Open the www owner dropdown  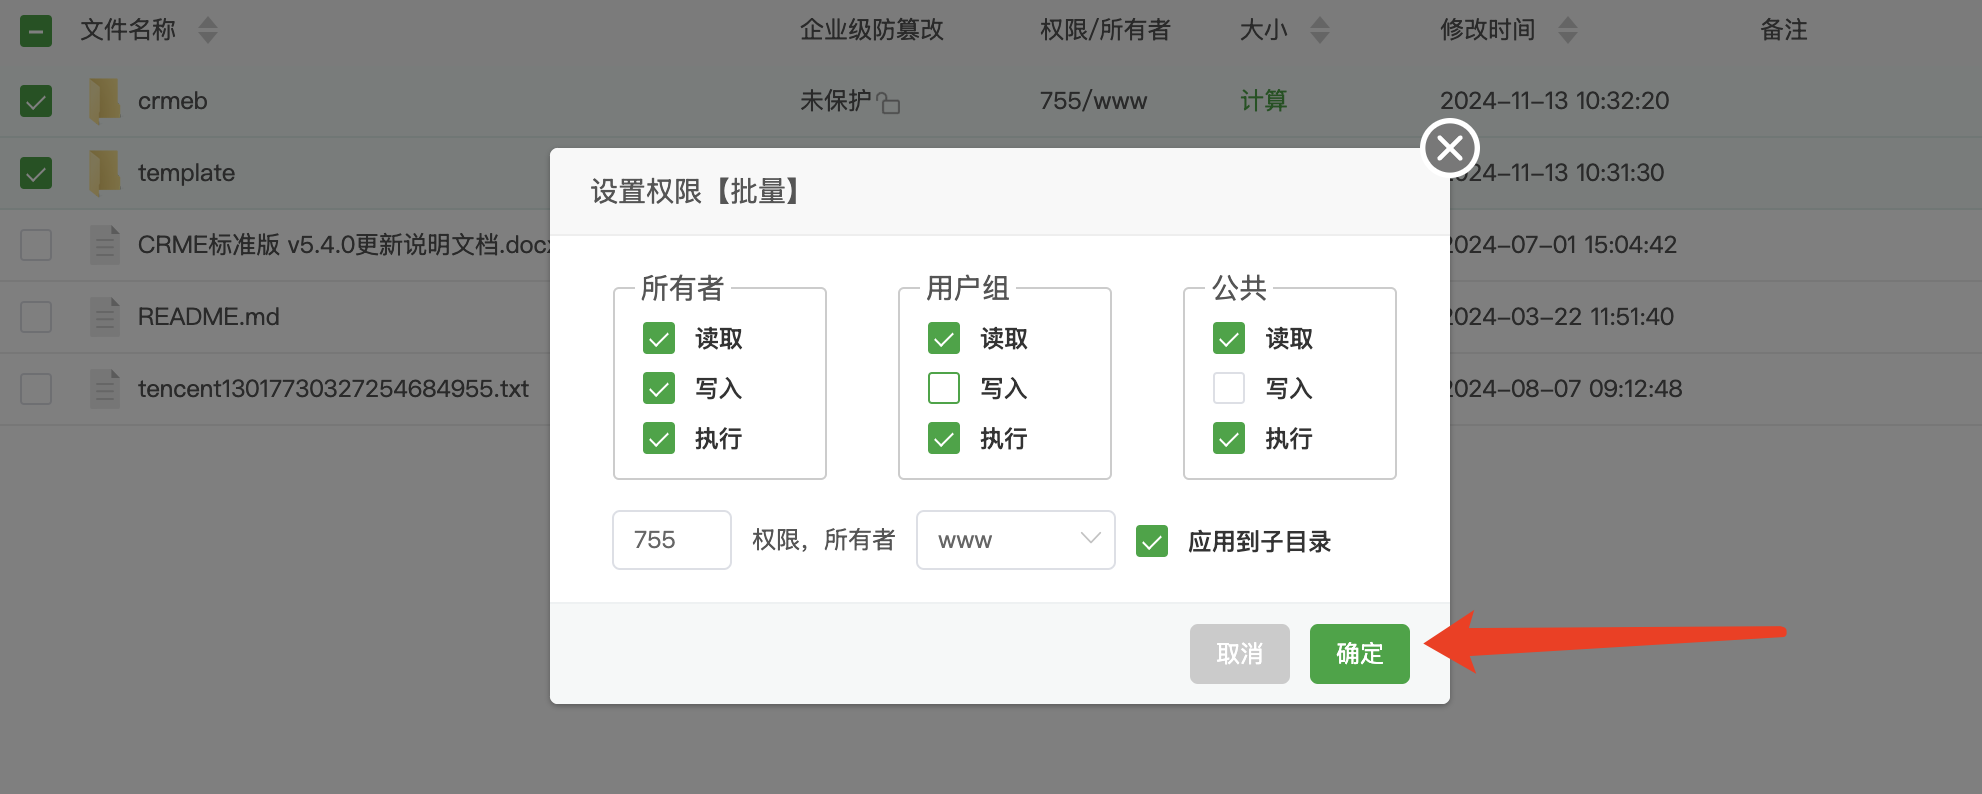pos(1015,540)
